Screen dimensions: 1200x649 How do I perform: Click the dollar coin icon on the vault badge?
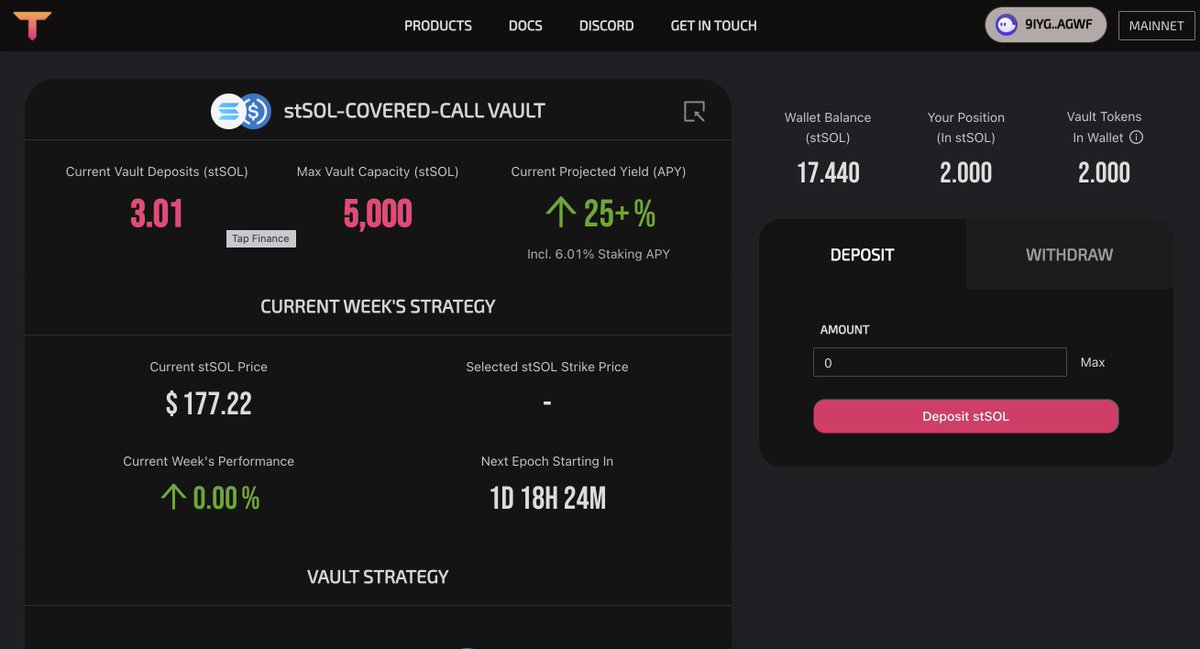click(254, 111)
